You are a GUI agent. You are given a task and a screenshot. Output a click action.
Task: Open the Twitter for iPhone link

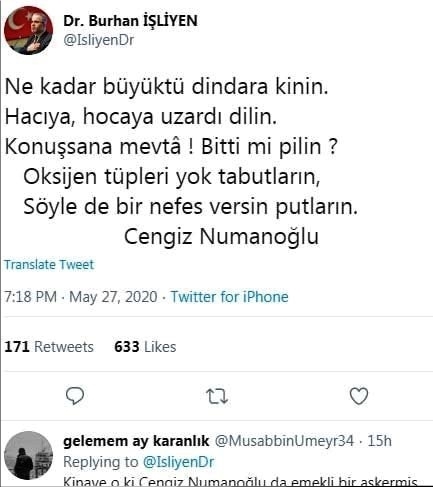tap(229, 297)
